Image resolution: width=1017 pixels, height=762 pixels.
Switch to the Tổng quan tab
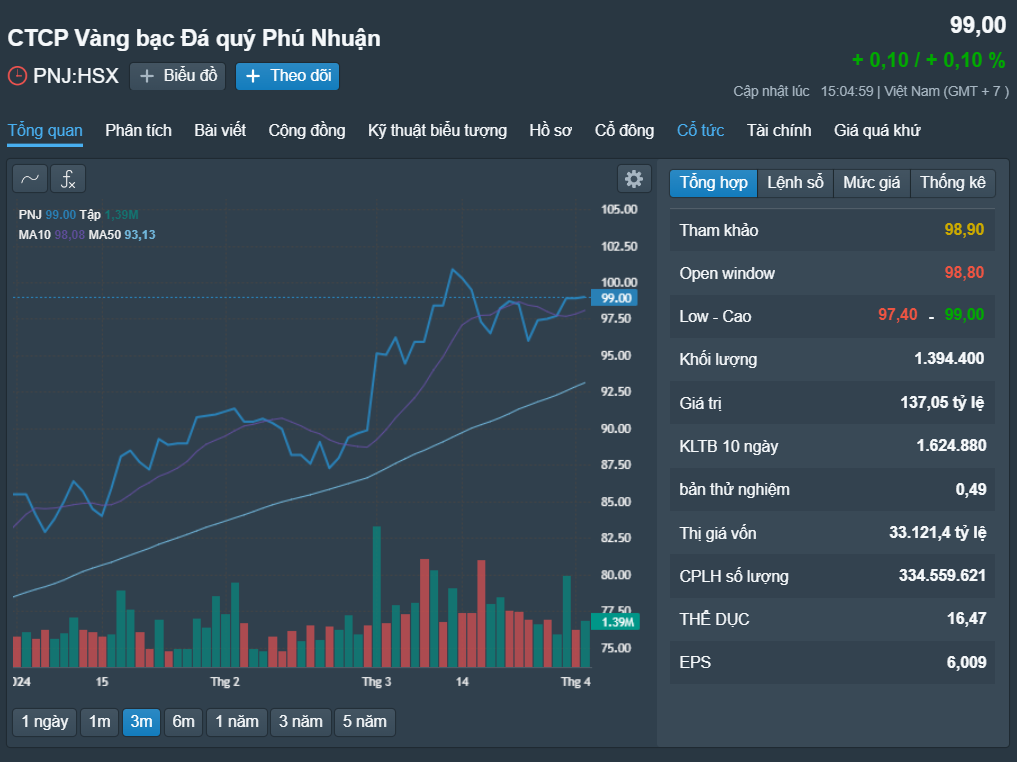(45, 130)
